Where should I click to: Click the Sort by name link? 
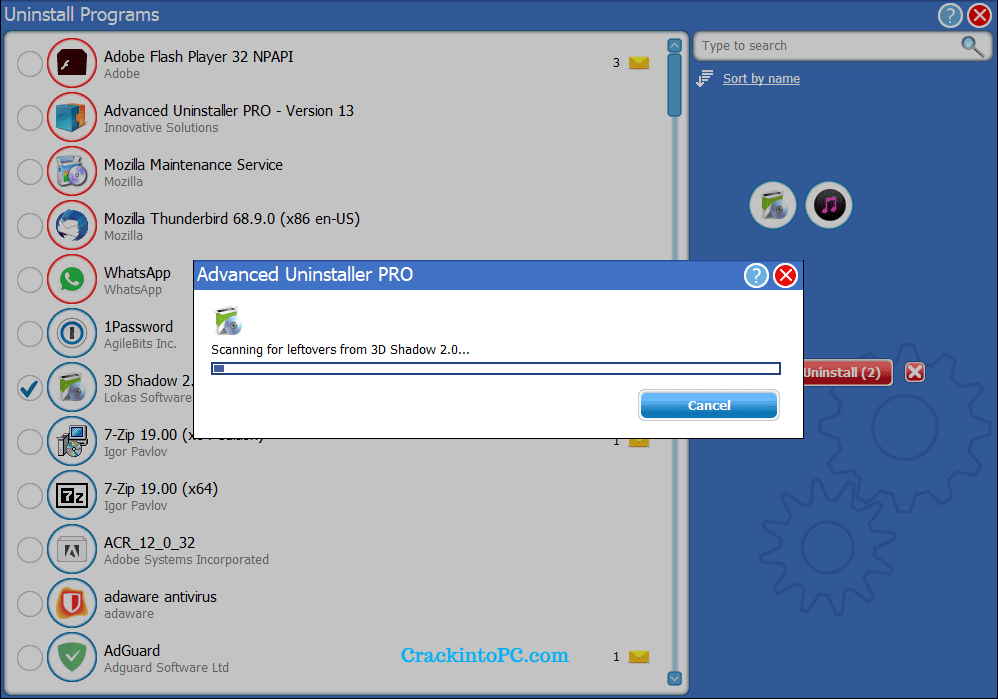(761, 78)
